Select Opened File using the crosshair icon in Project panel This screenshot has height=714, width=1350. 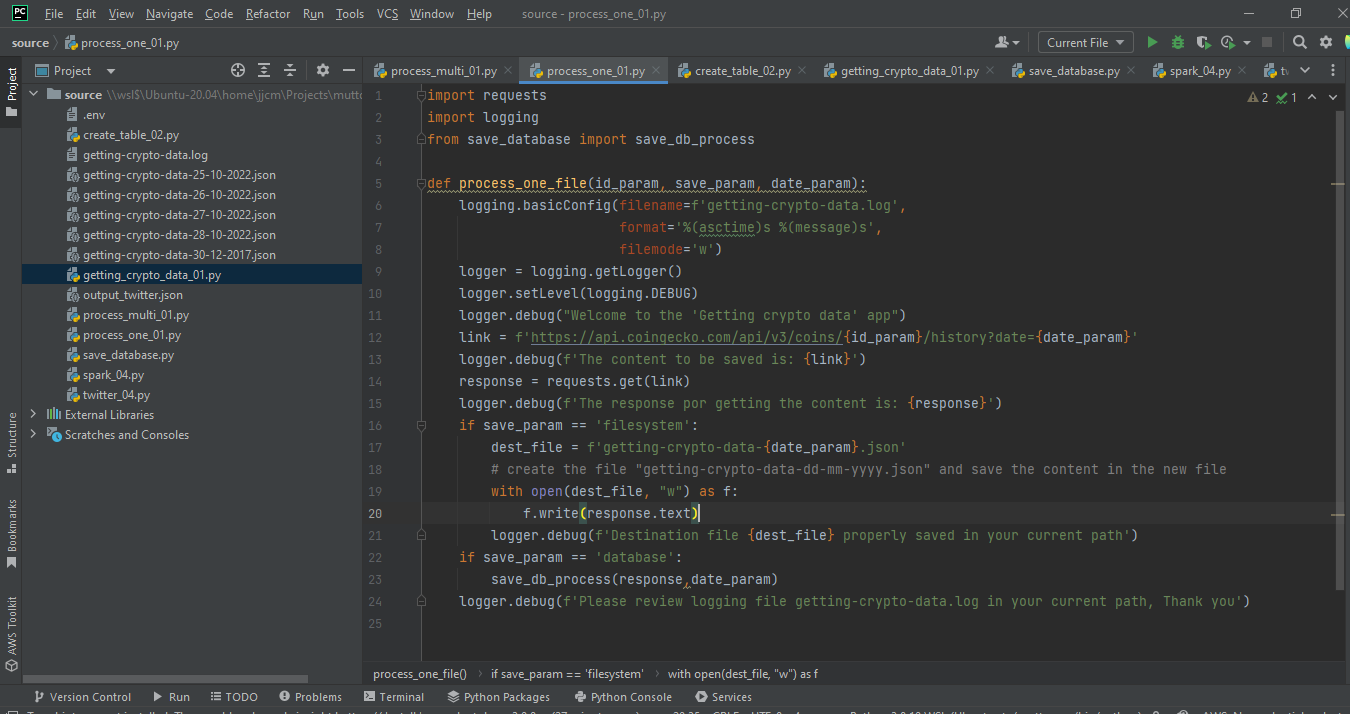(236, 70)
